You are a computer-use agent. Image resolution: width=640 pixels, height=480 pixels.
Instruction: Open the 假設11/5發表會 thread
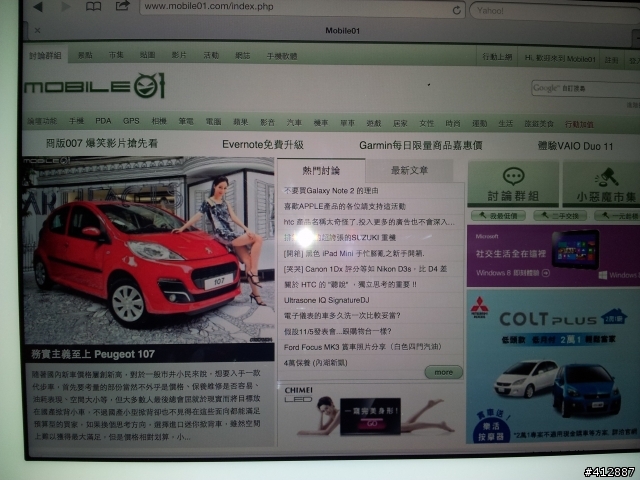click(x=338, y=331)
